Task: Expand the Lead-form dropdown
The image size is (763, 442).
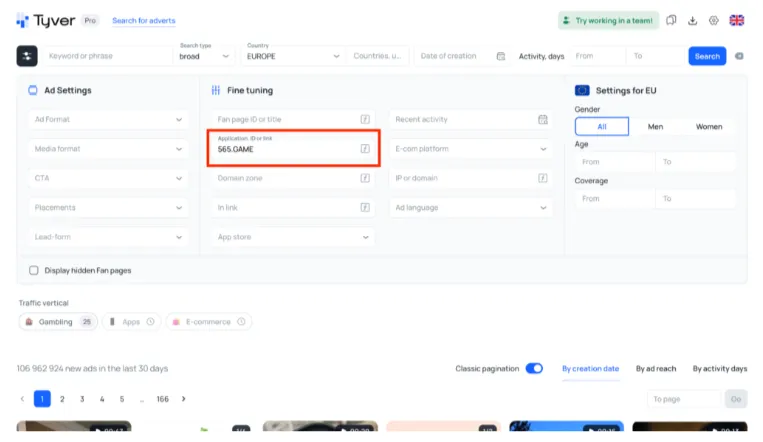Action: [x=108, y=237]
